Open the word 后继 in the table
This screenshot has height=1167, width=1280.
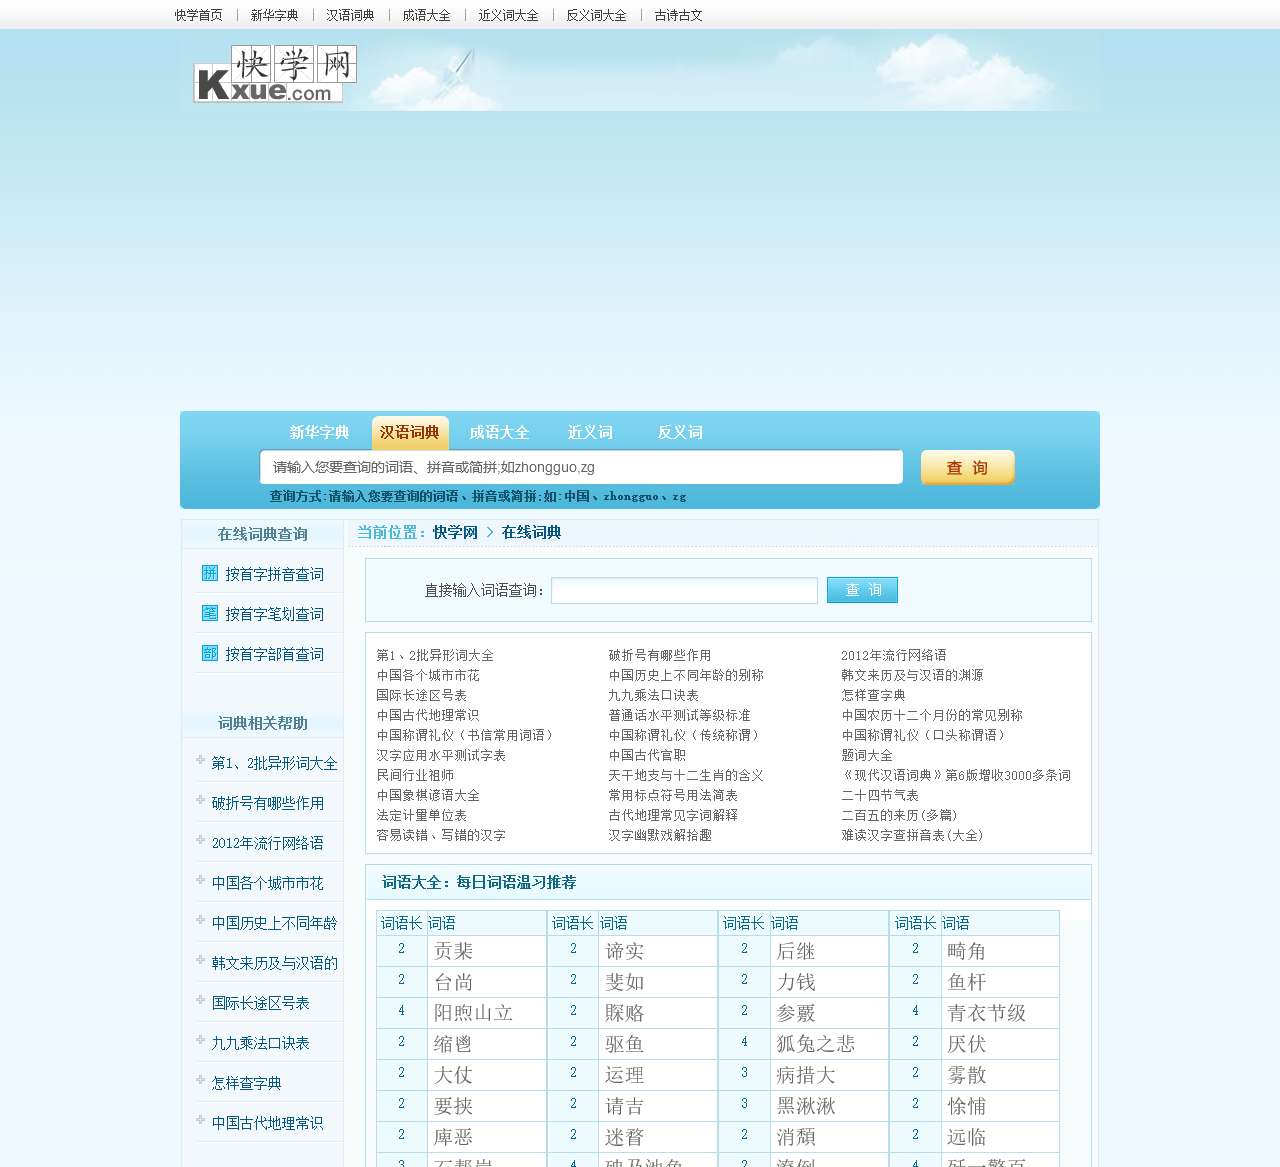[x=796, y=951]
